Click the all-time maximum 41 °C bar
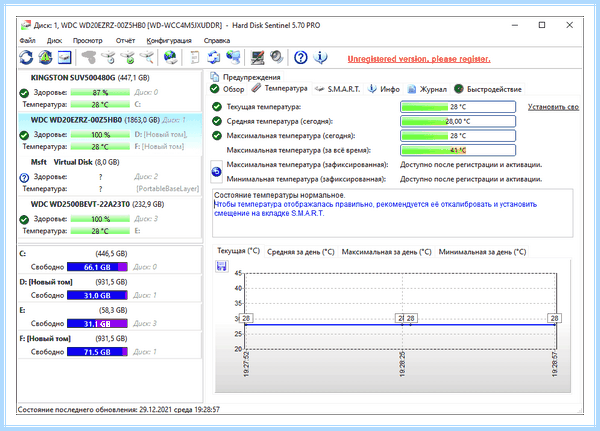 click(x=458, y=150)
